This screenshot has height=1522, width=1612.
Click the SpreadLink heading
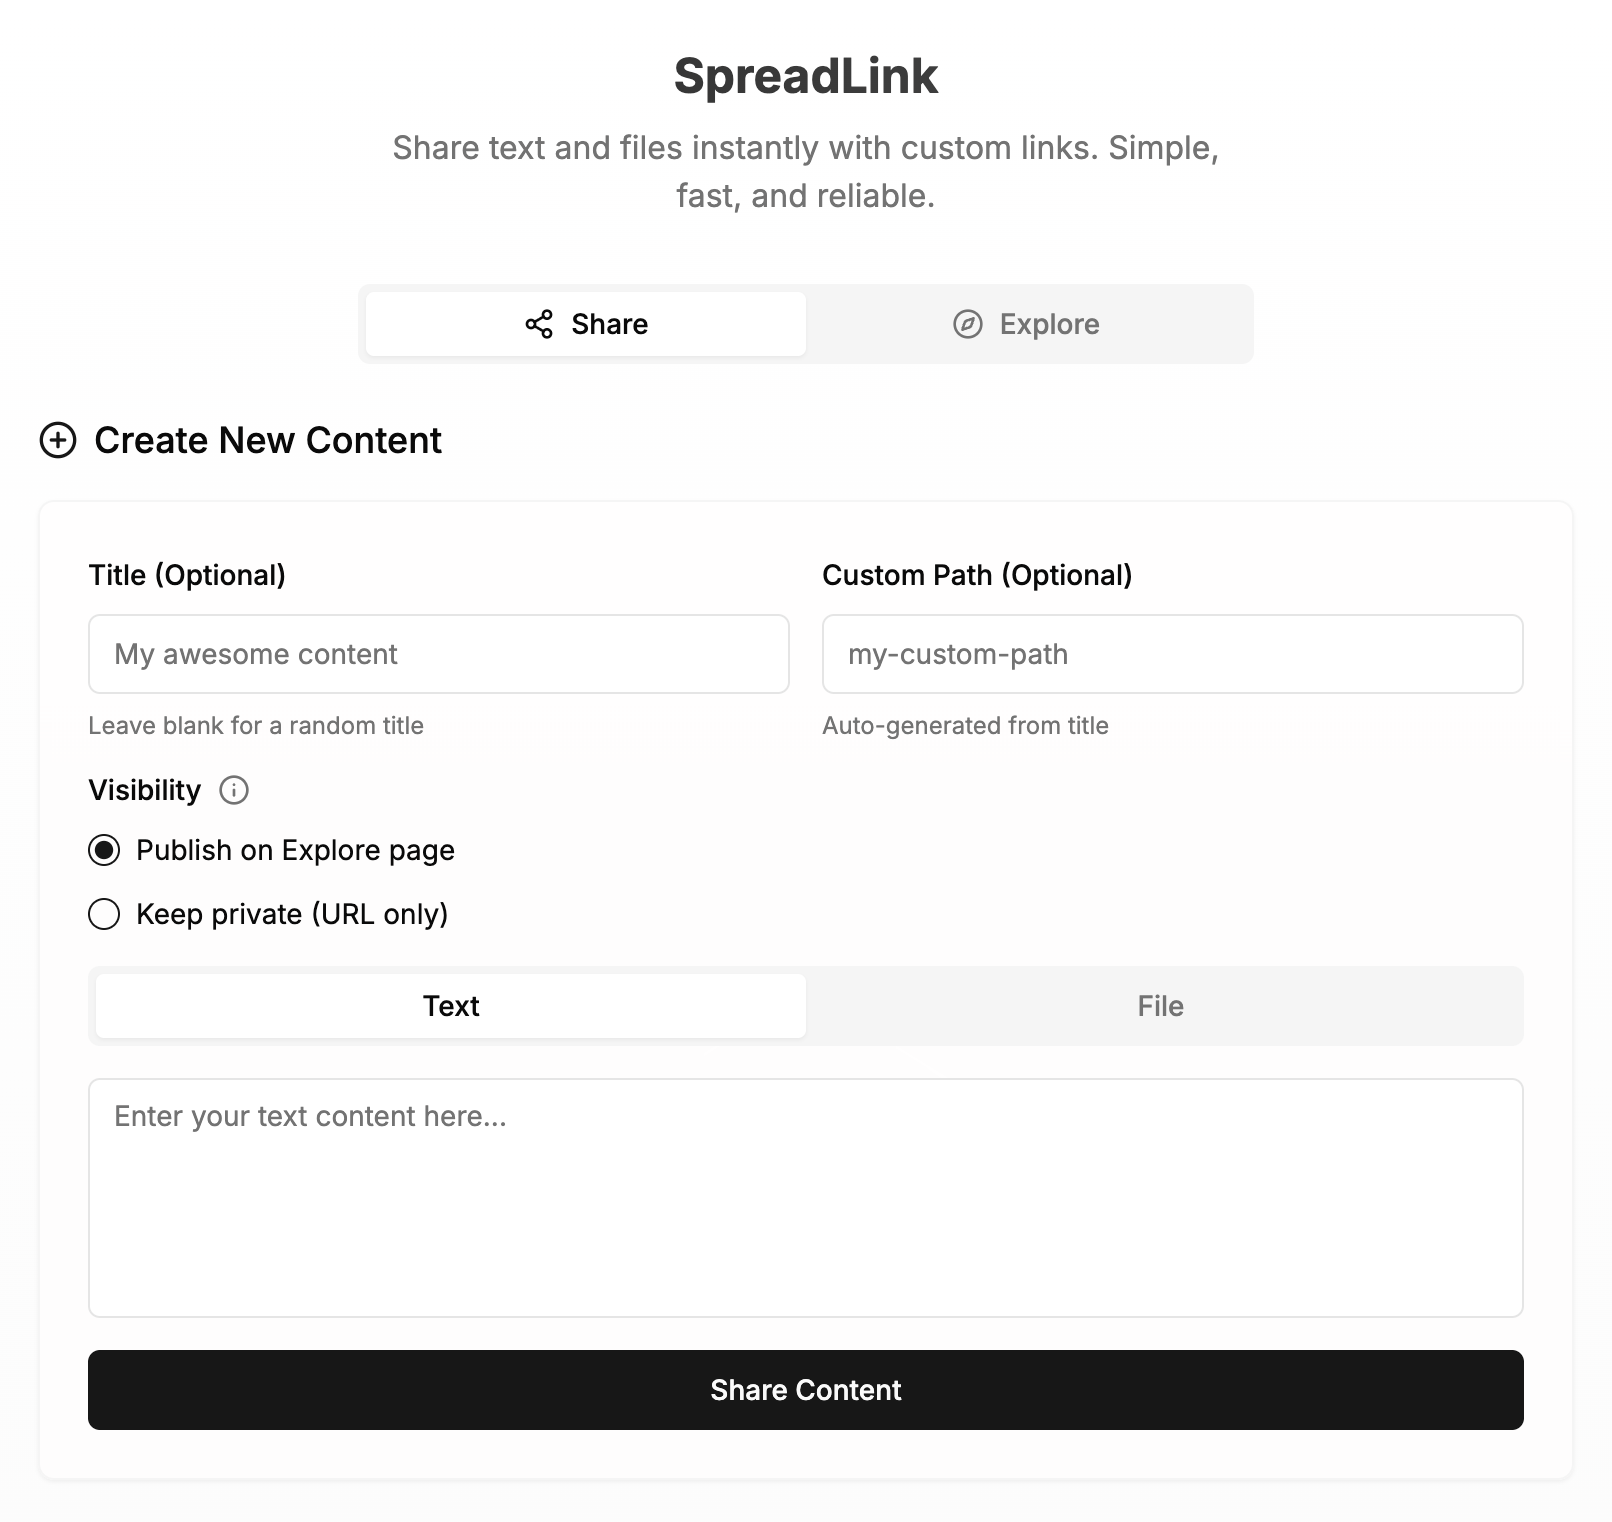(x=806, y=76)
